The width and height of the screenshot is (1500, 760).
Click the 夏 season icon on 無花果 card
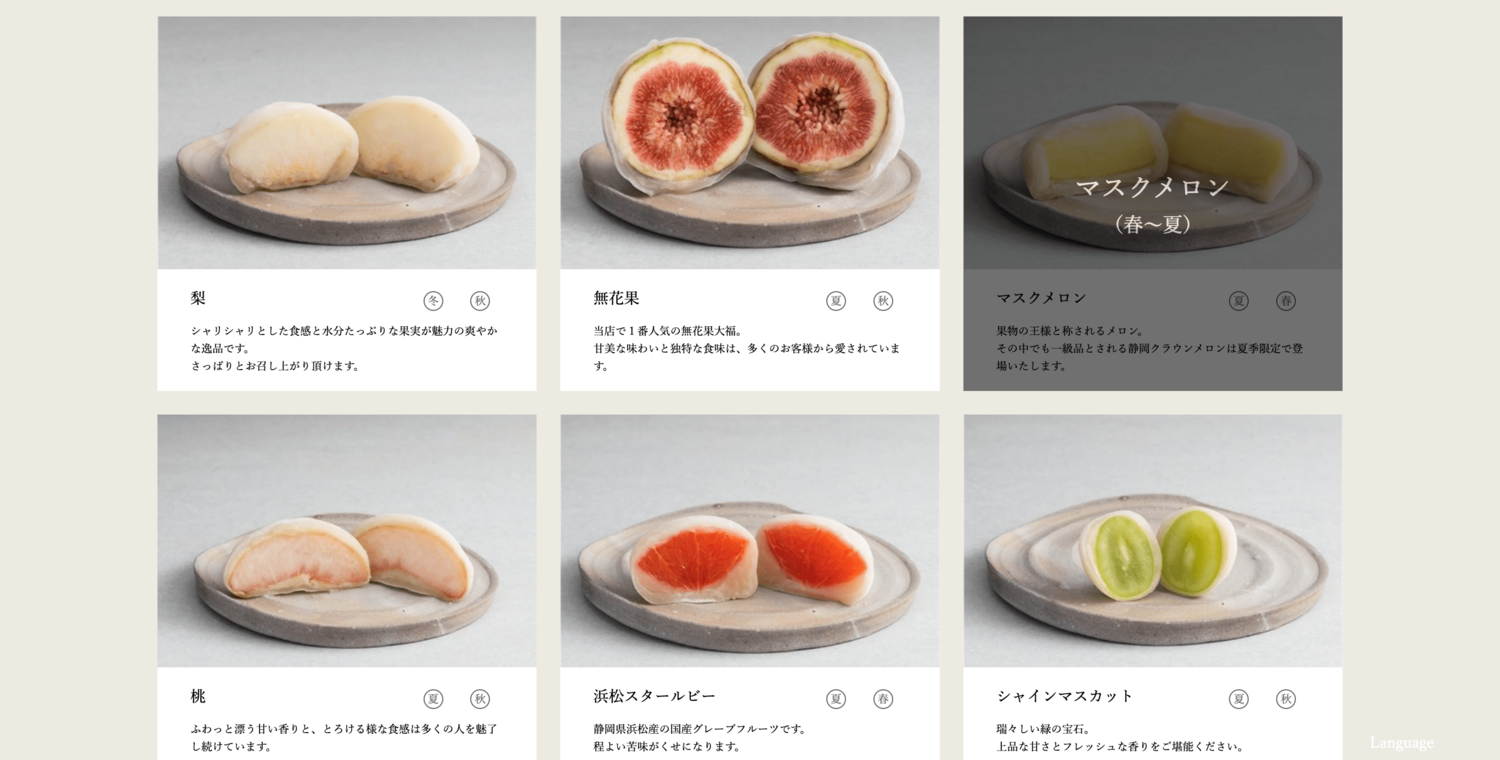836,301
